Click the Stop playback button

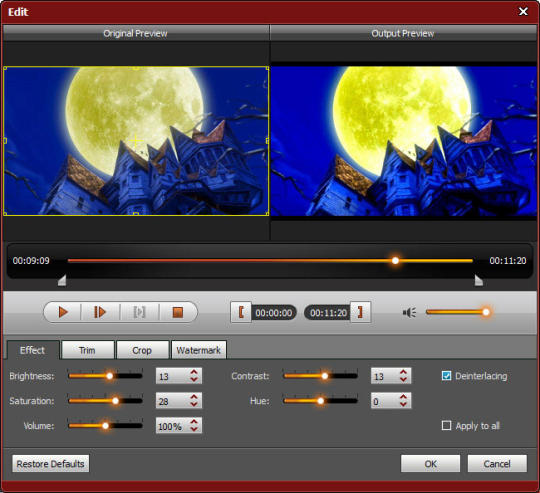pos(177,312)
